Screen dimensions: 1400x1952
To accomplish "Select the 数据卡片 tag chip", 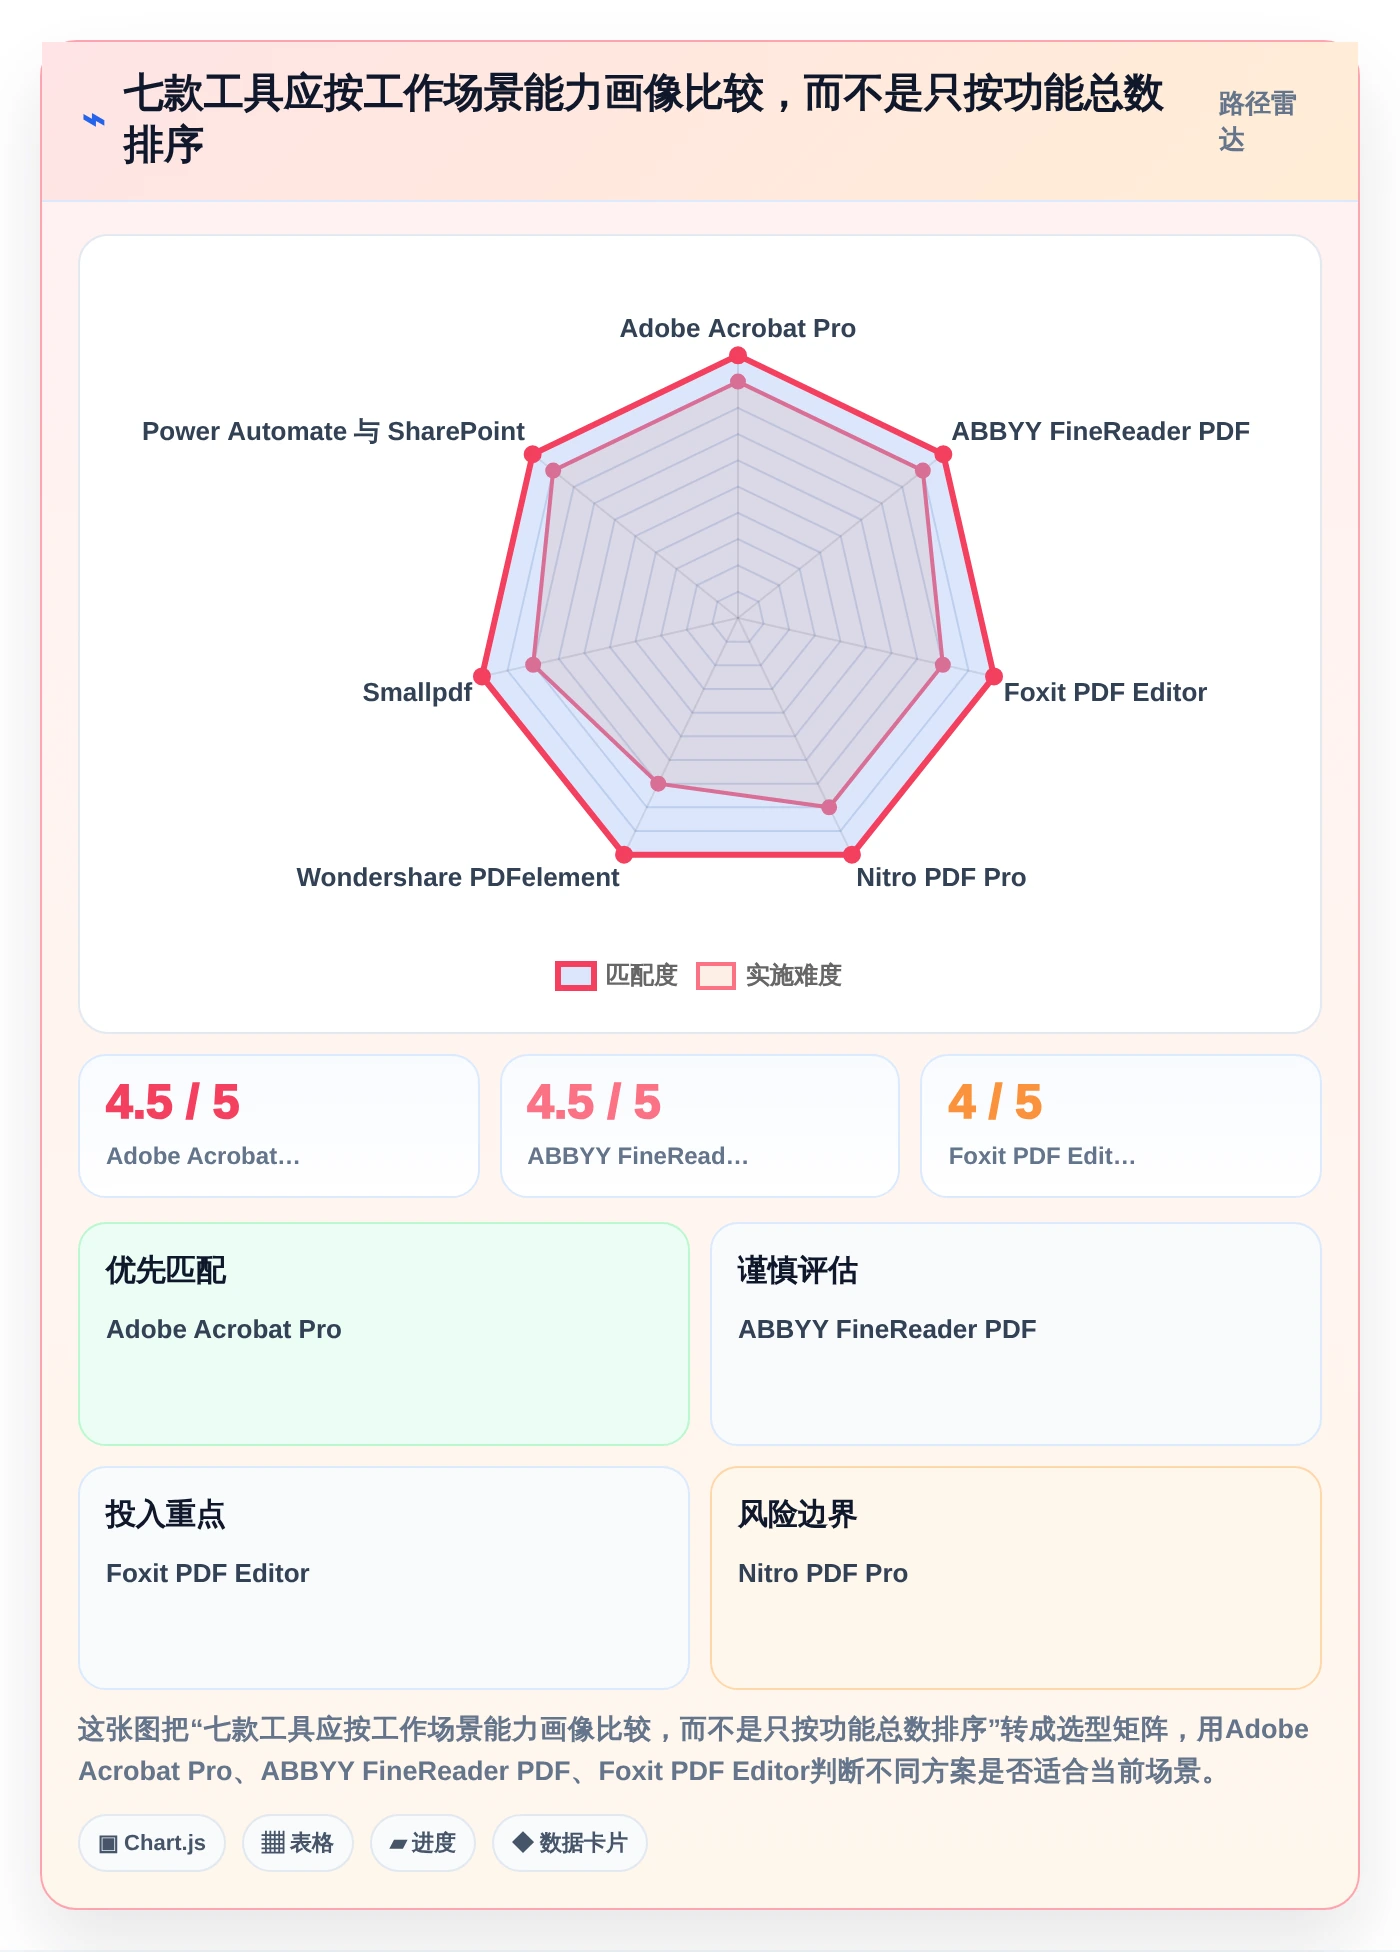I will (570, 1842).
